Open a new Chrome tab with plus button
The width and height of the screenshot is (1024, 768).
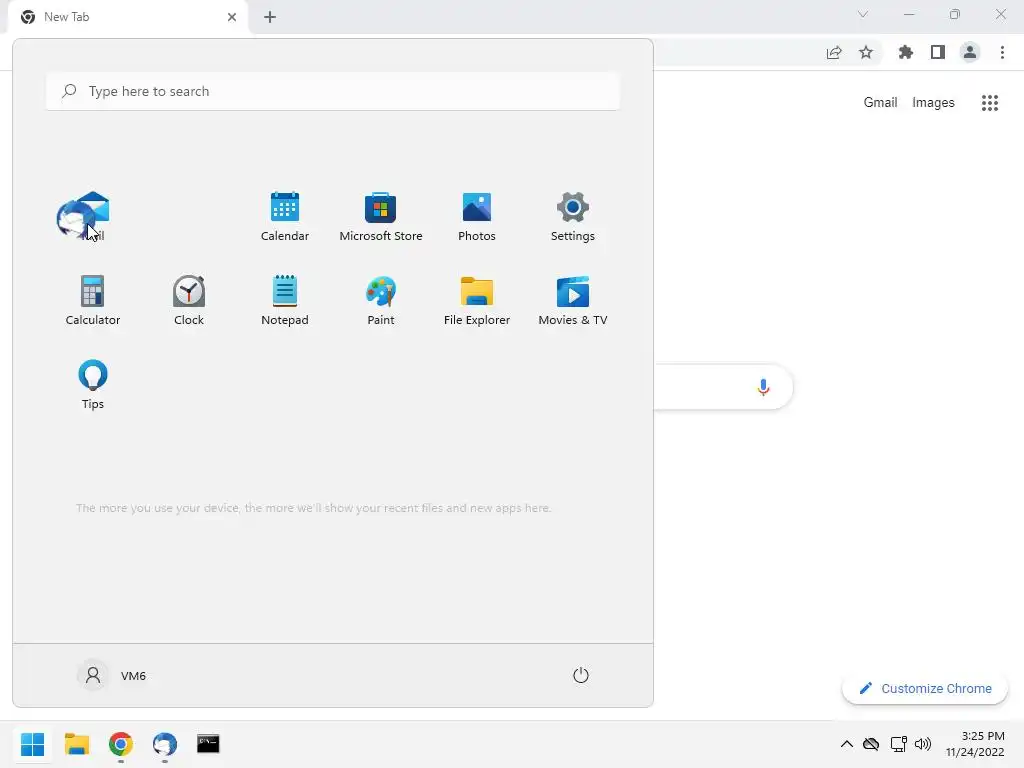(x=270, y=17)
